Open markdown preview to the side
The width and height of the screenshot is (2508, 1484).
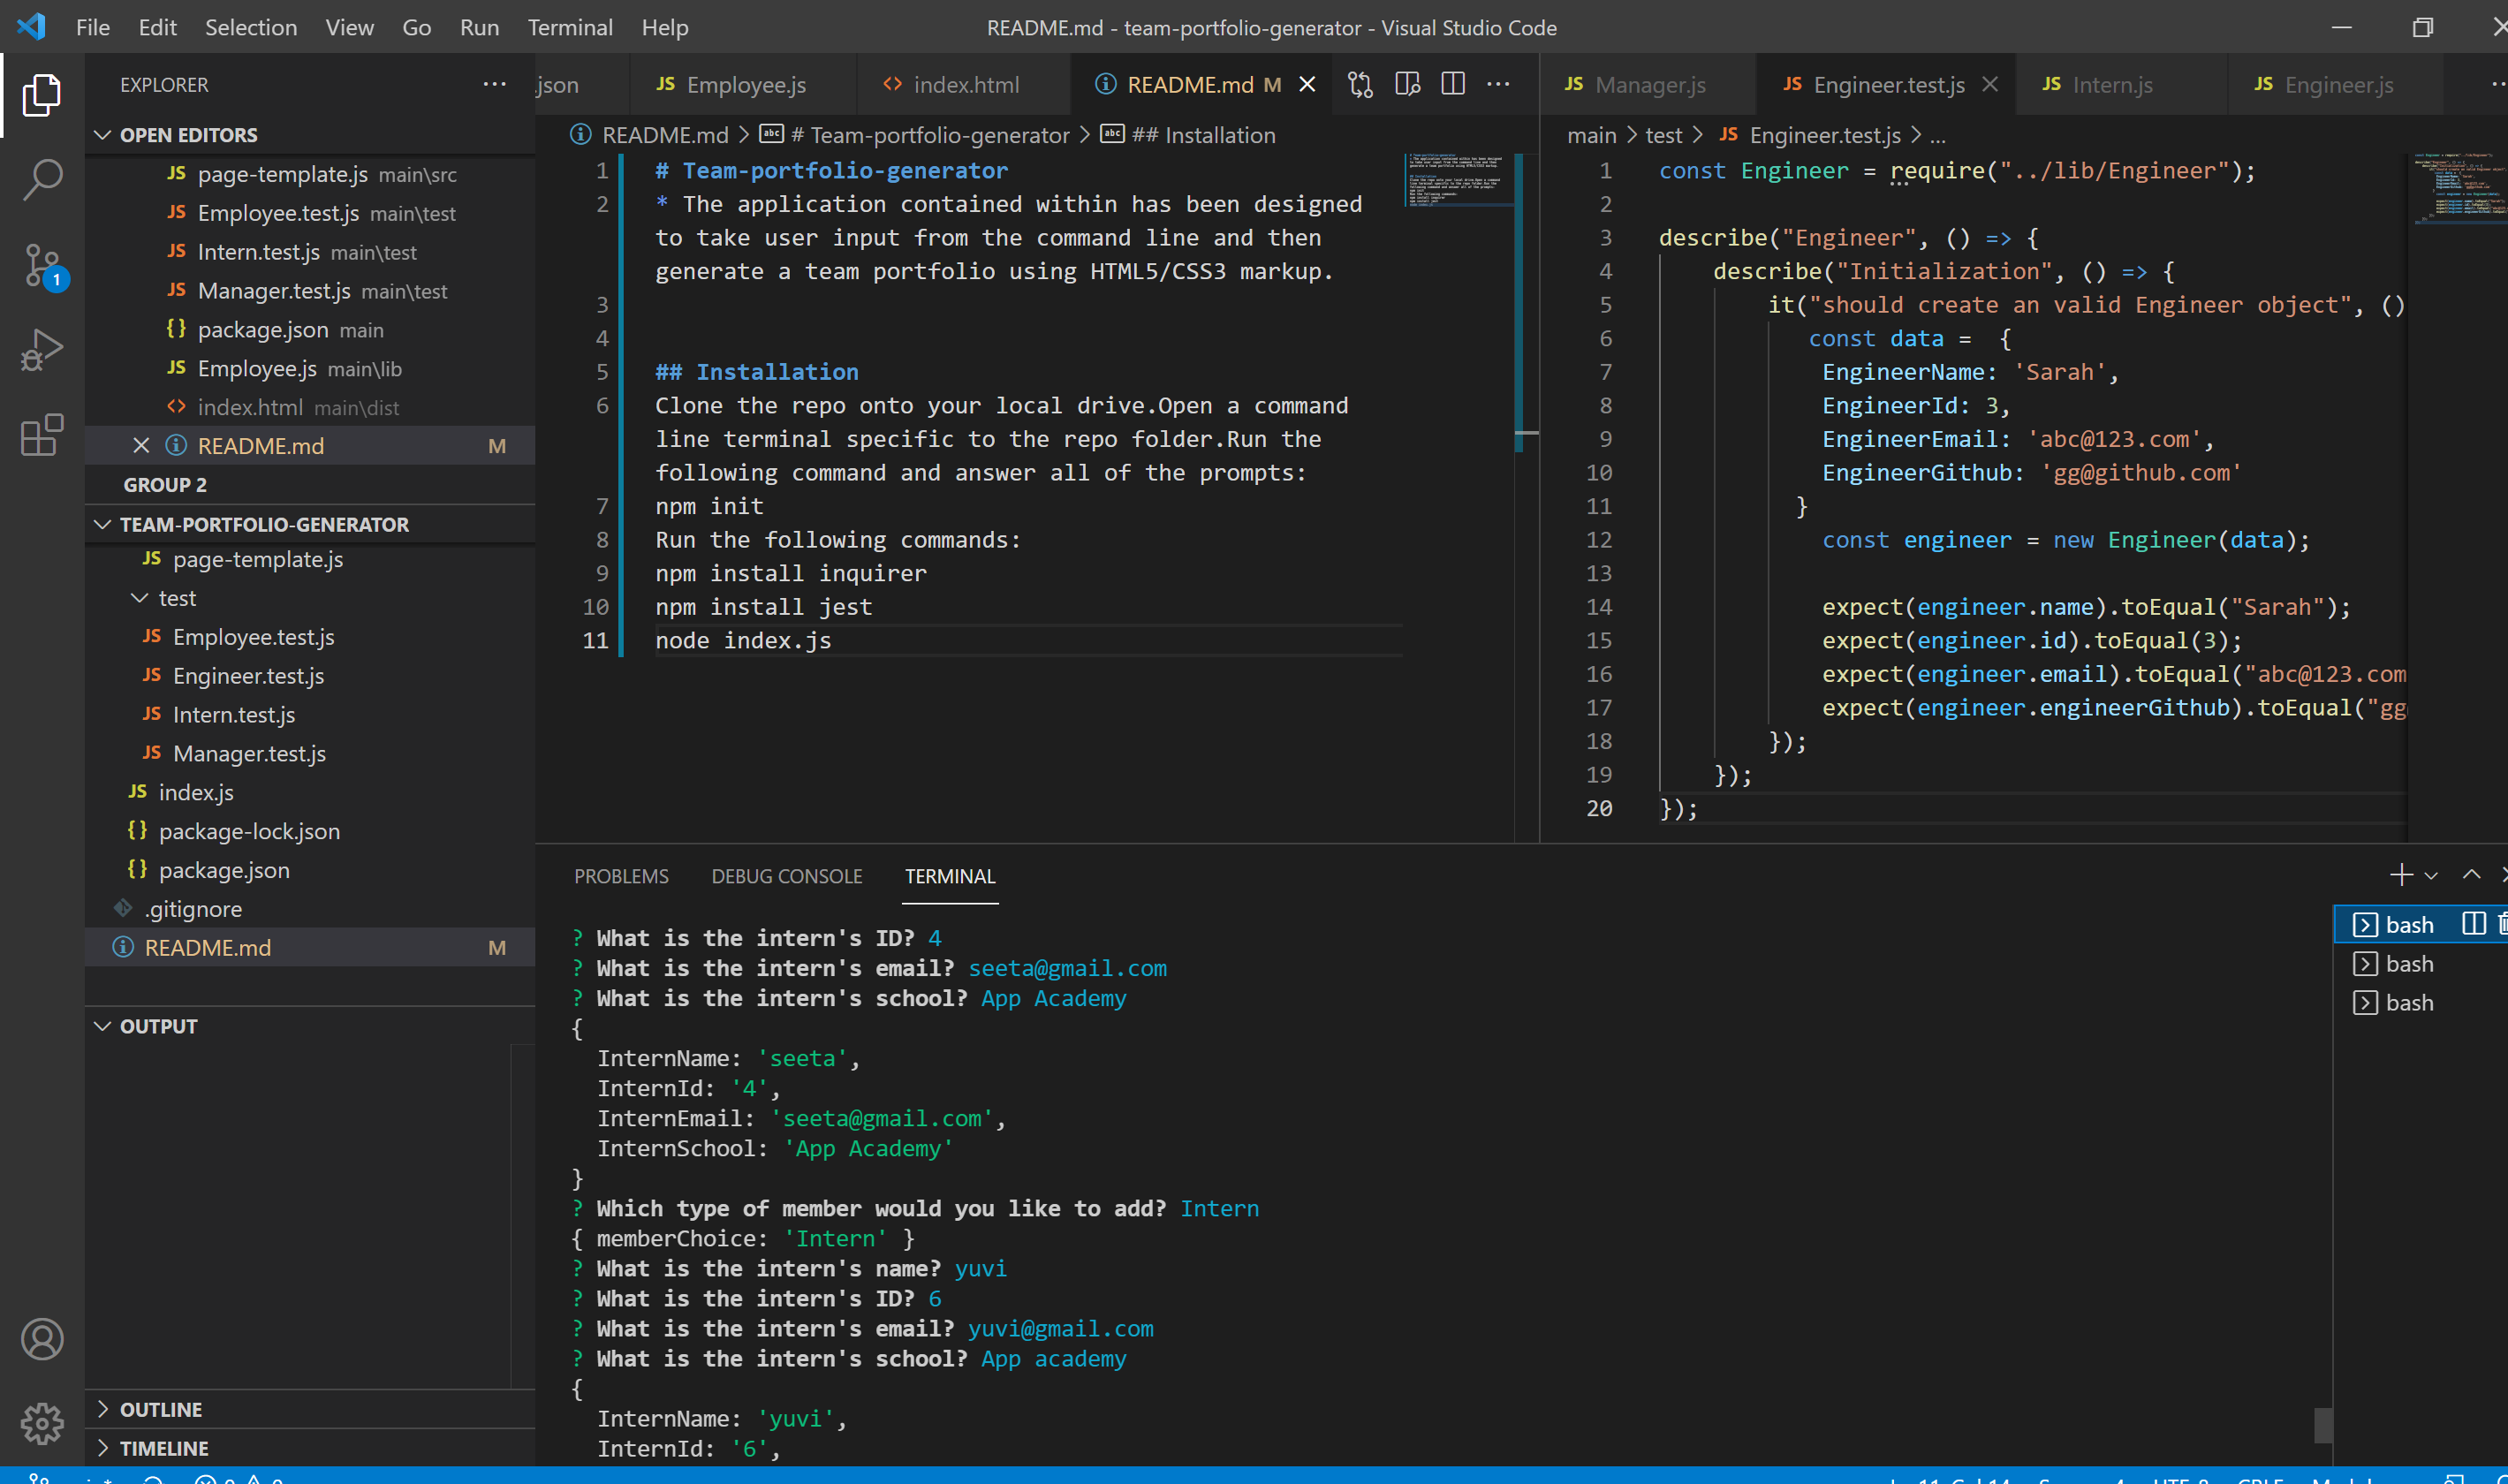[1407, 85]
